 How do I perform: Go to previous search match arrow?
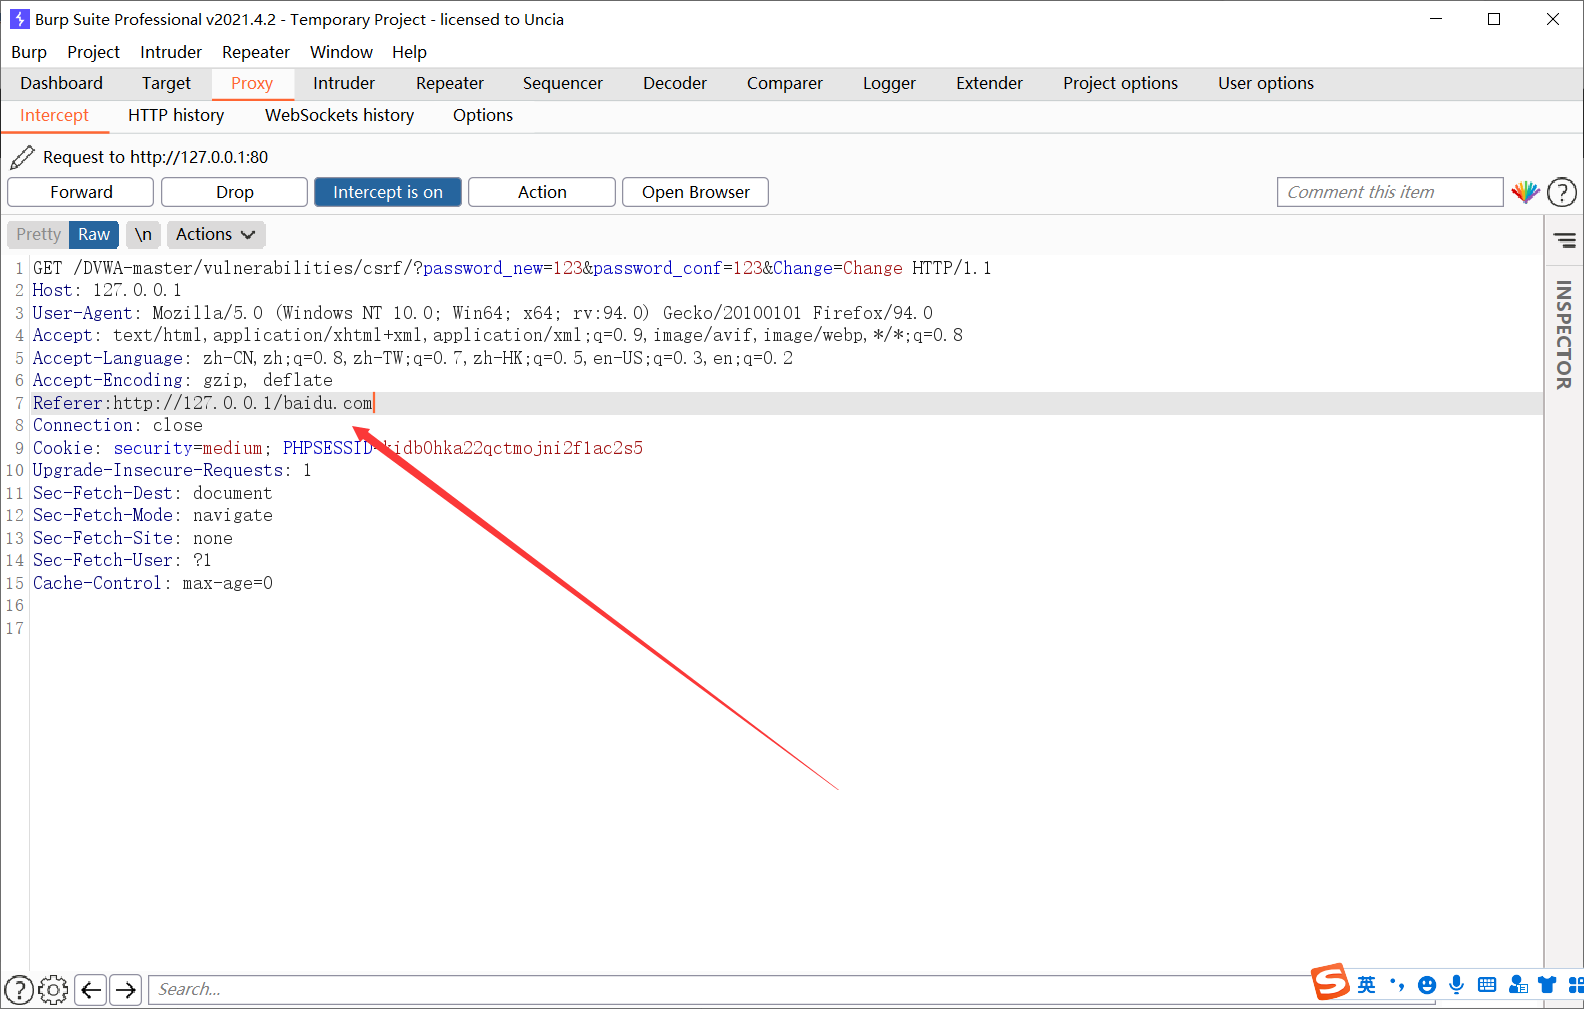tap(91, 990)
